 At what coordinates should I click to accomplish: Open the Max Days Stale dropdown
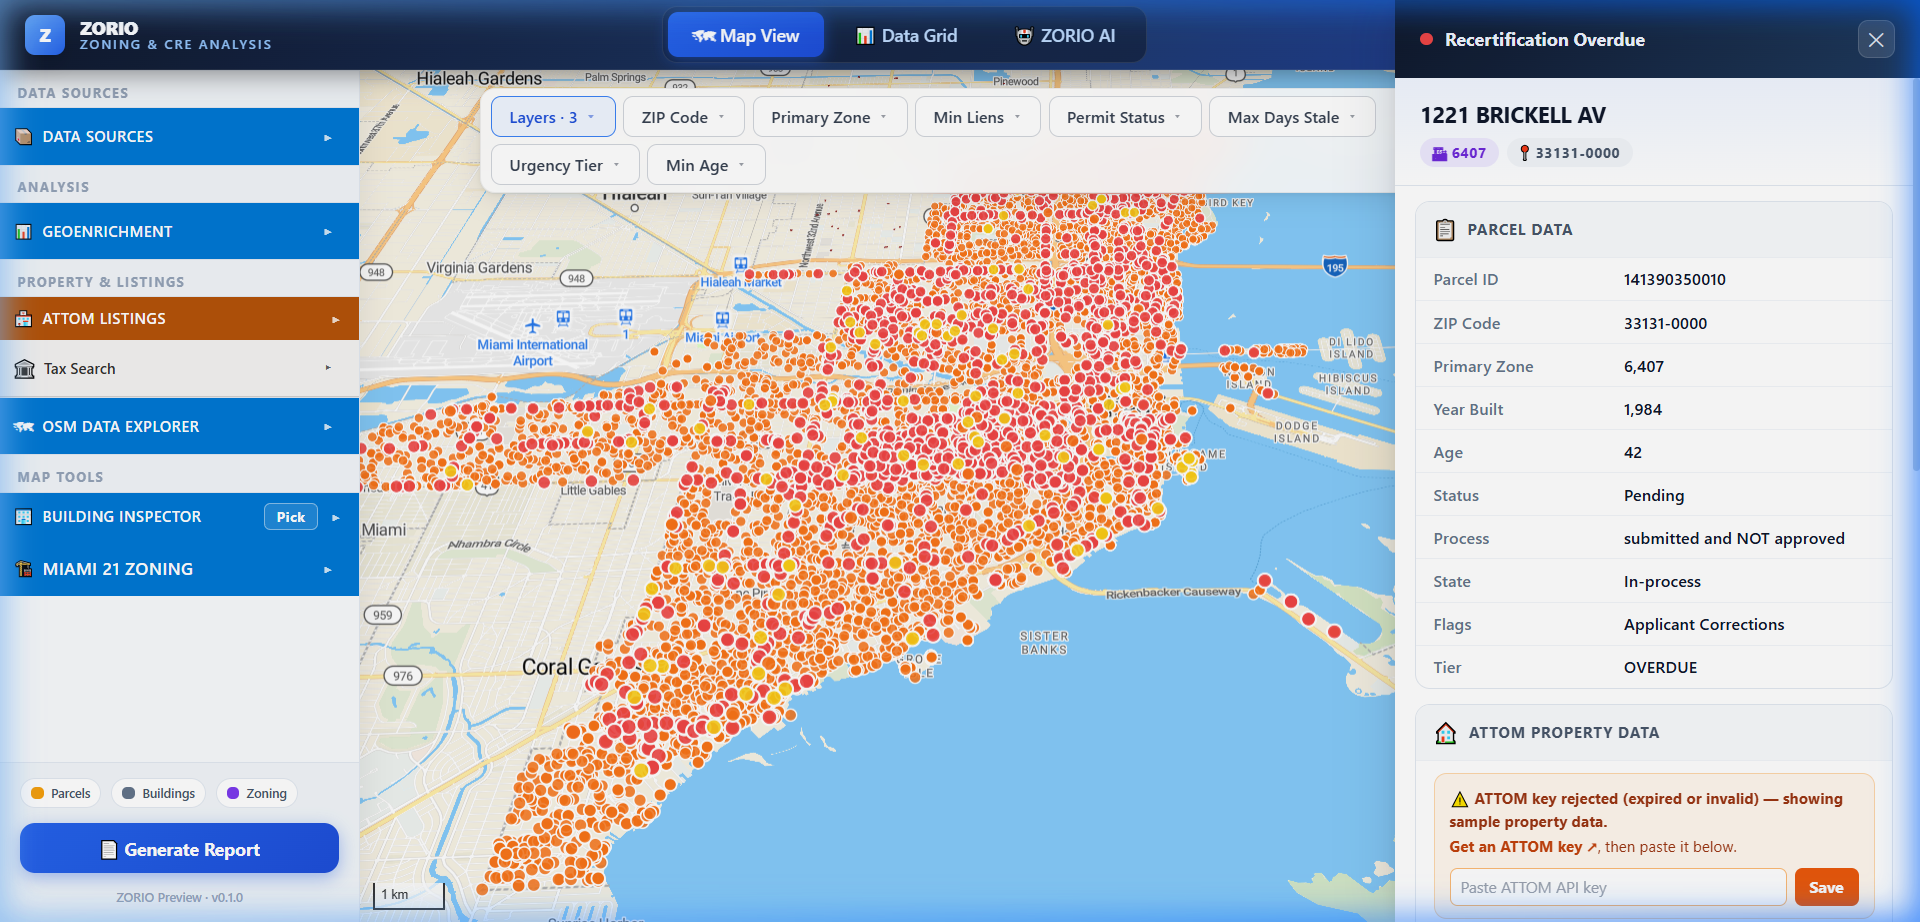coord(1292,117)
